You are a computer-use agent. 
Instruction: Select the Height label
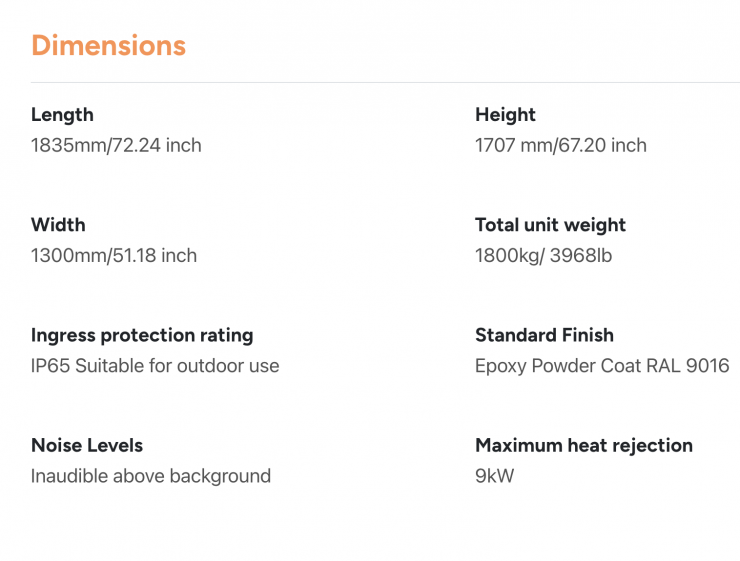pyautogui.click(x=505, y=115)
